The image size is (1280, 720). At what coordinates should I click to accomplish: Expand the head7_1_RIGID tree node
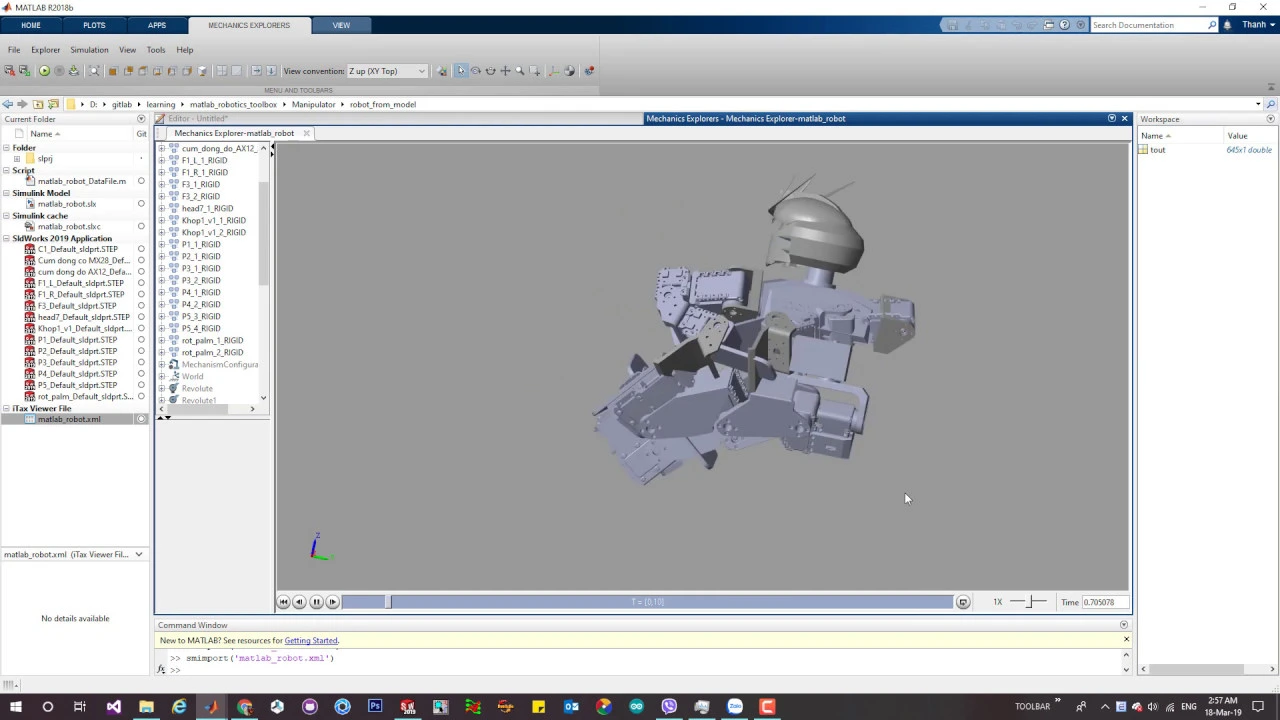162,208
